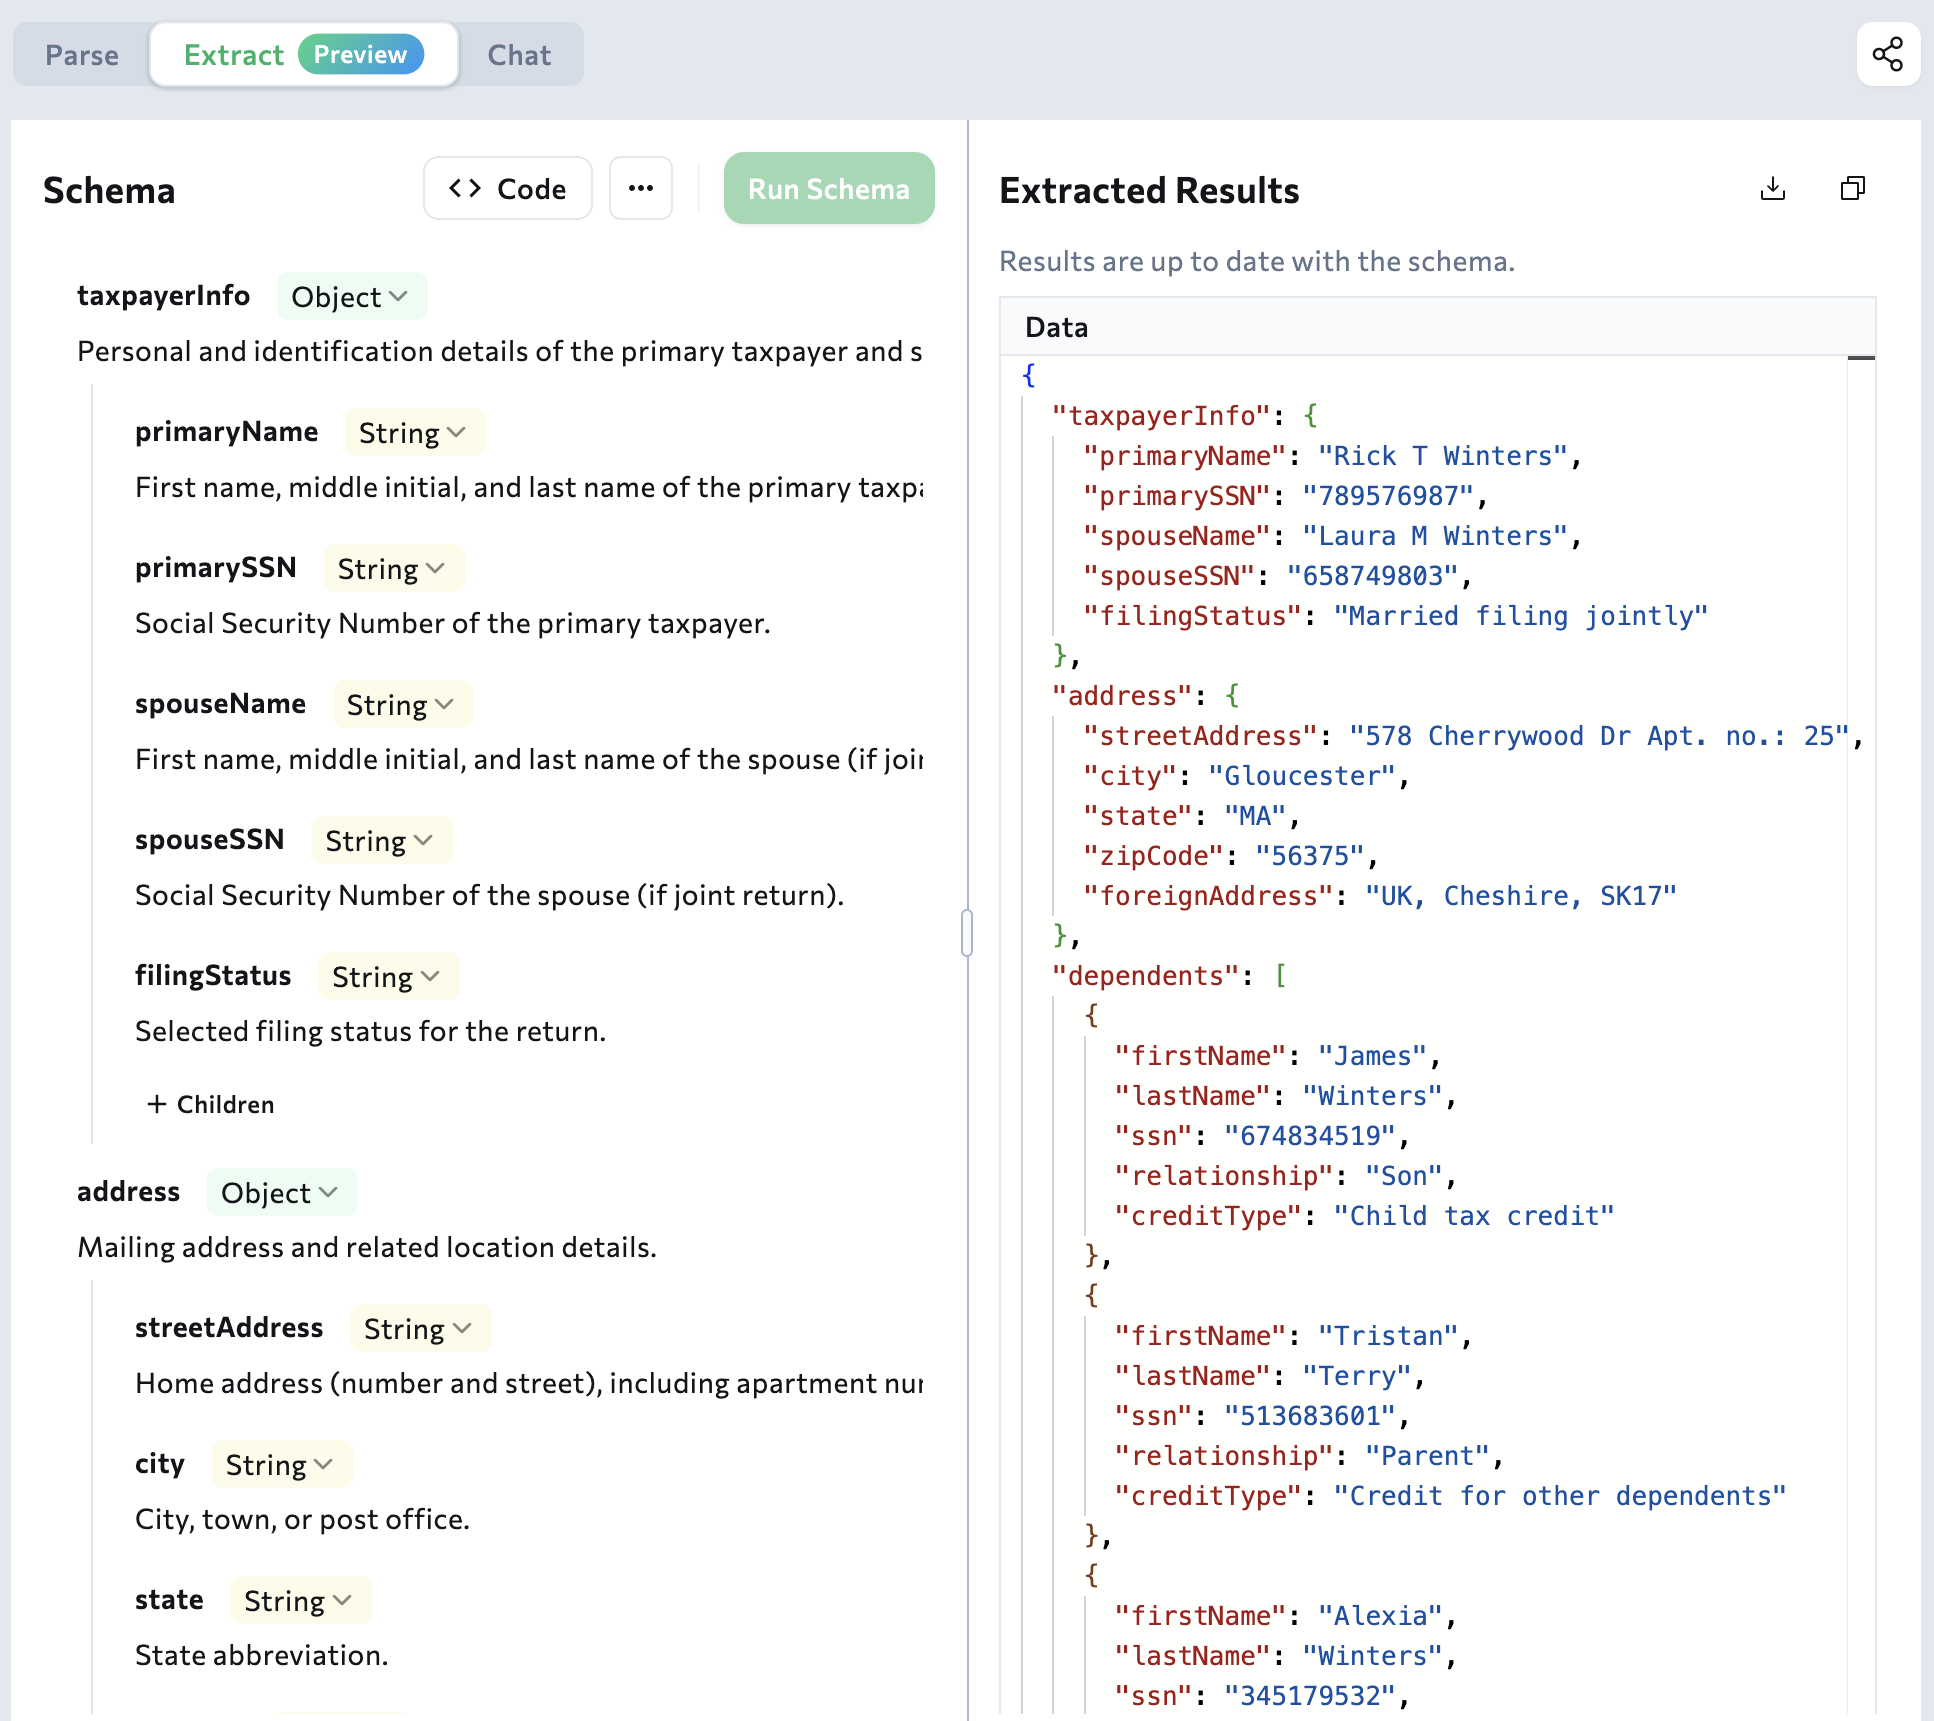
Task: Click the share icon at top right
Action: coord(1887,54)
